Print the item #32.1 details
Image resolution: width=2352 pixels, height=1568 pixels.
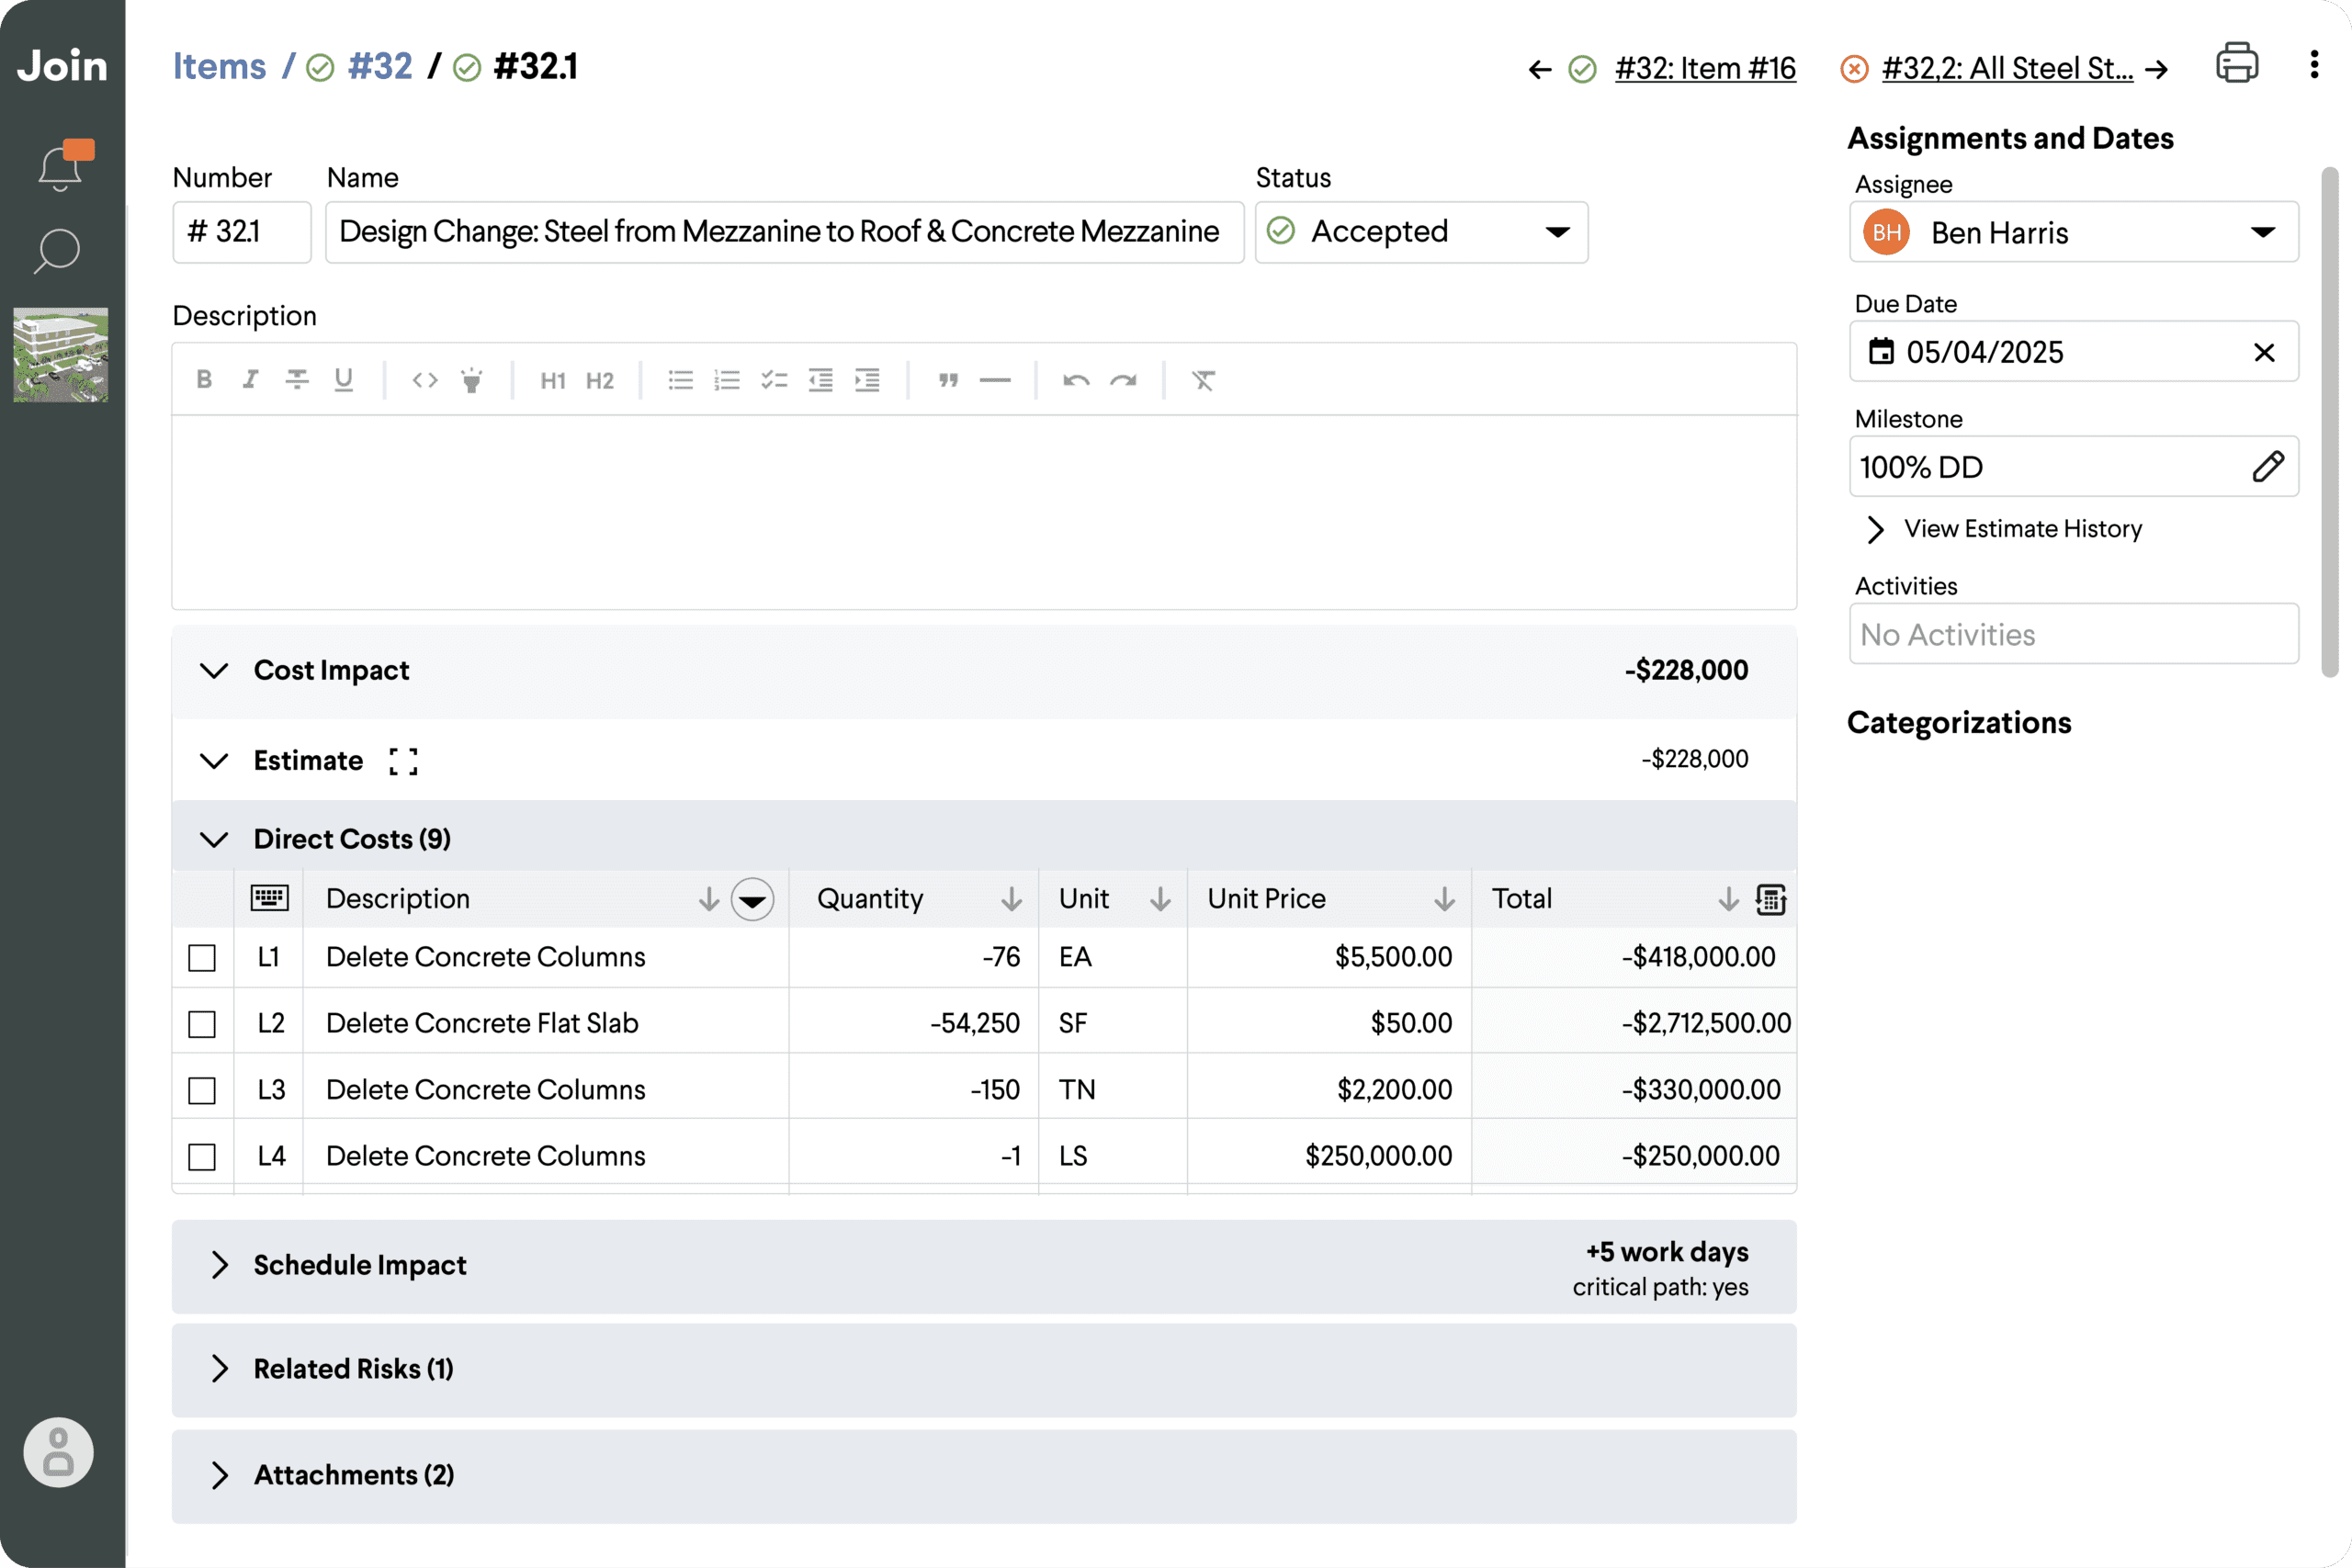coord(2237,63)
